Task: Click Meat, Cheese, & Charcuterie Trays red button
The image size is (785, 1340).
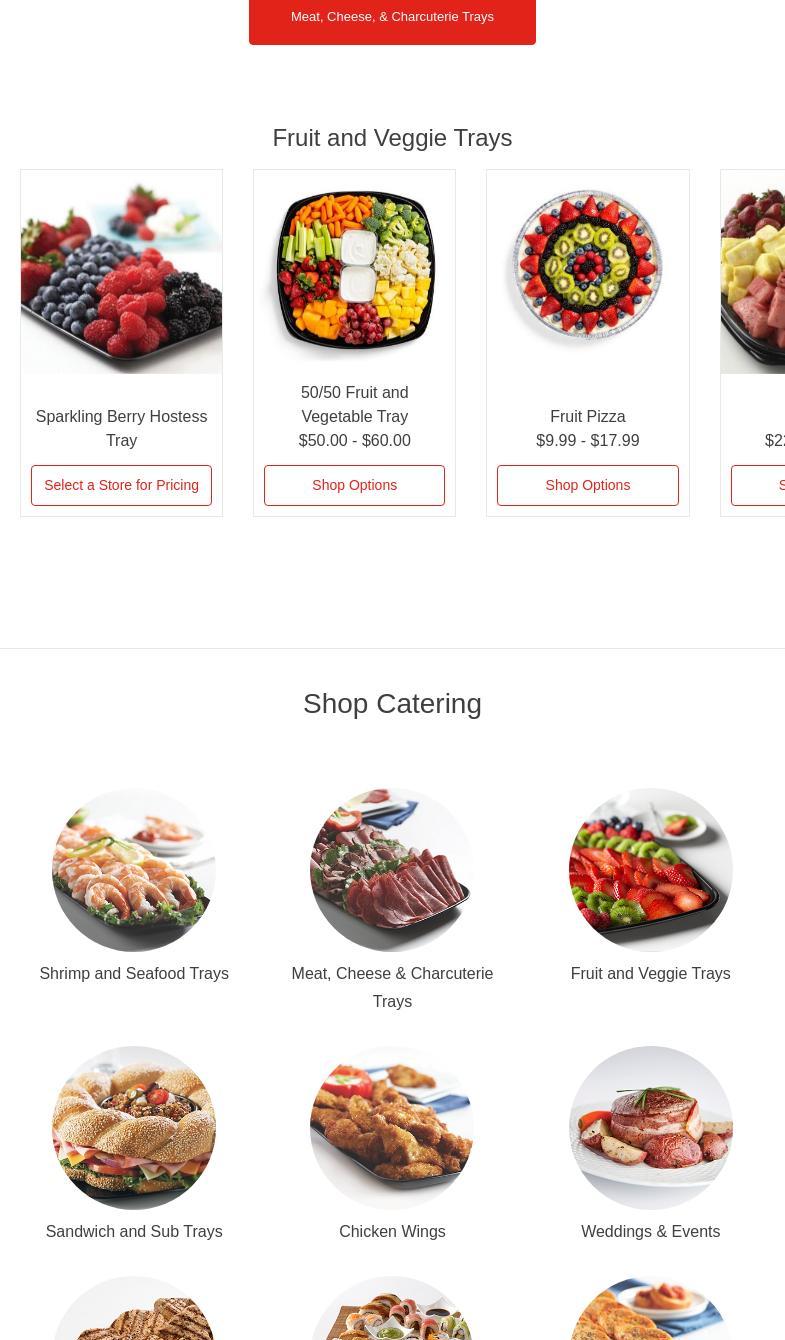Action: (392, 17)
